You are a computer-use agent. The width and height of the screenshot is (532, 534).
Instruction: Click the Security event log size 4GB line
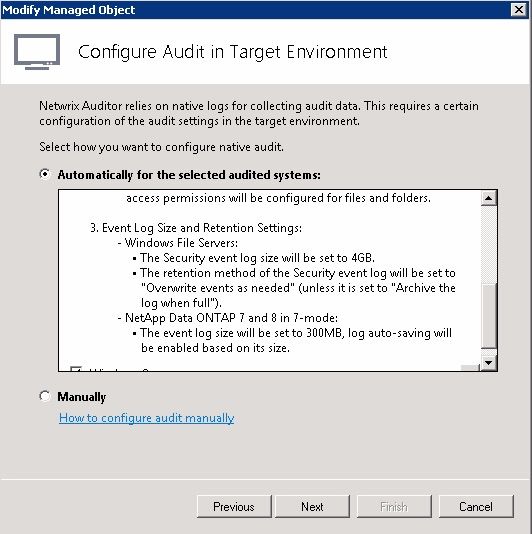tap(254, 258)
